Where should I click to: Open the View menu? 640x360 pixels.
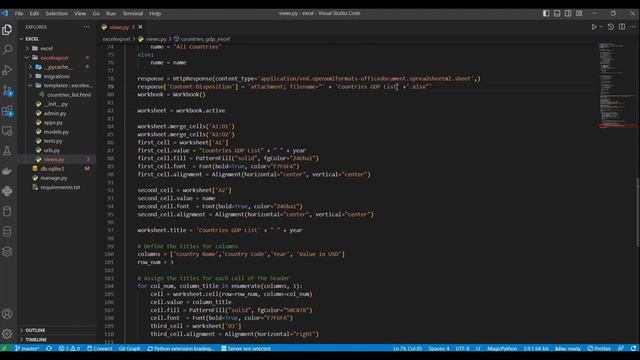(x=80, y=13)
